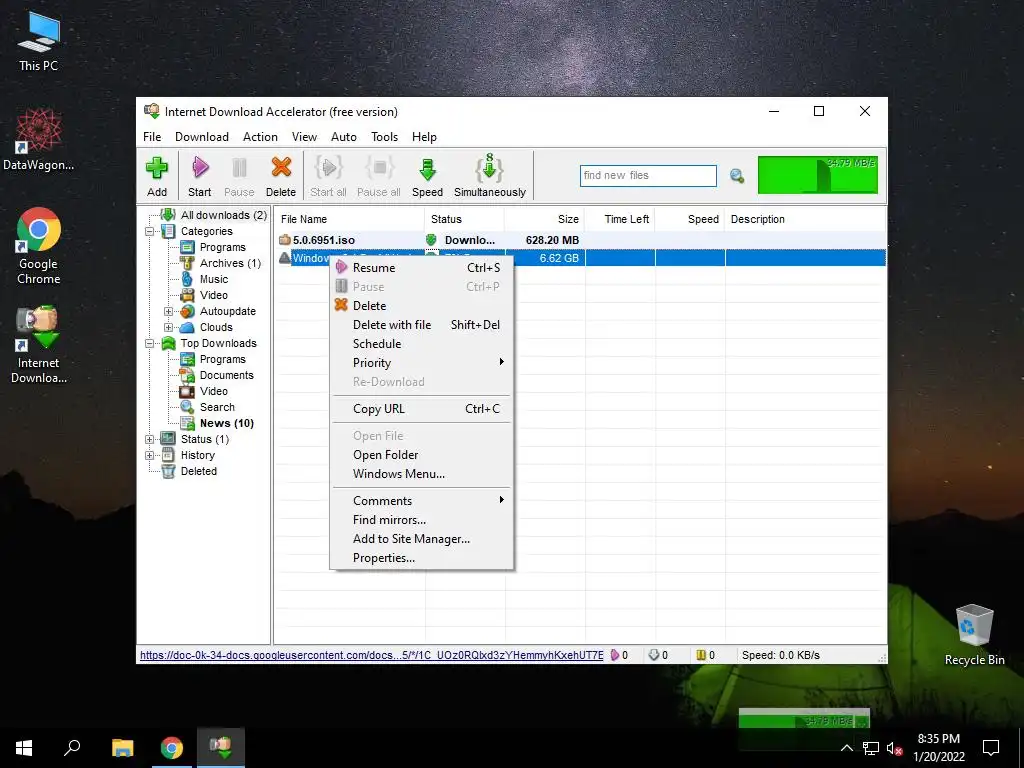This screenshot has width=1024, height=768.
Task: Choose Resume from the context menu
Action: pos(421,268)
